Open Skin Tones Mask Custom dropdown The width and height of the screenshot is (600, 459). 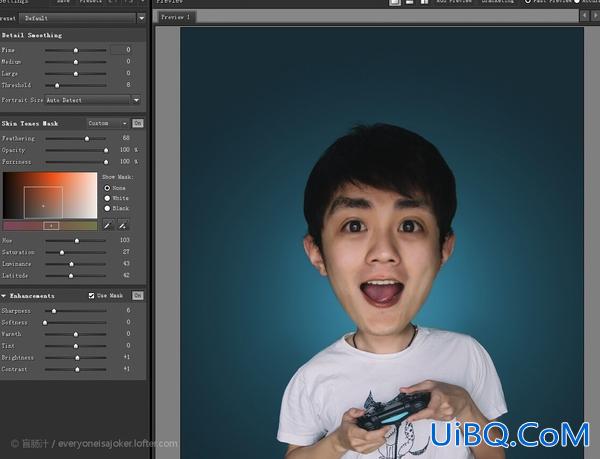(x=108, y=123)
